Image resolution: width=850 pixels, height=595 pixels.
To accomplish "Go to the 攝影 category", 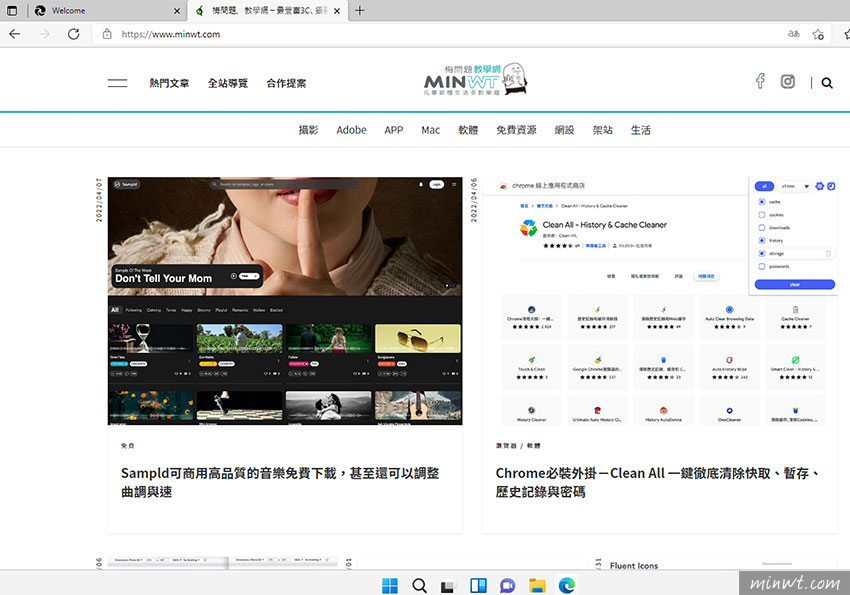I will coord(308,130).
